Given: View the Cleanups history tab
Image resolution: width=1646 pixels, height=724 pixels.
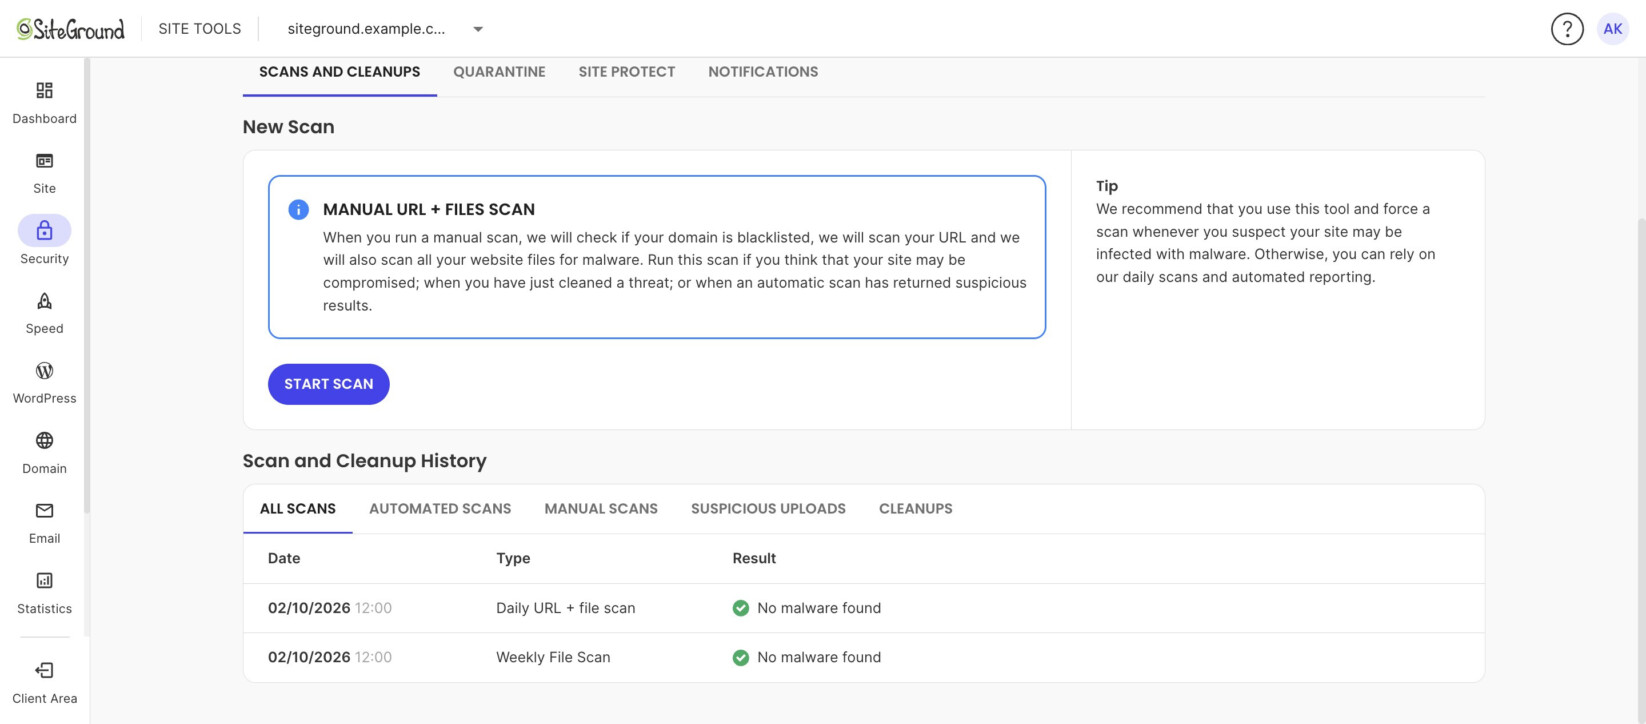Looking at the screenshot, I should coord(916,509).
